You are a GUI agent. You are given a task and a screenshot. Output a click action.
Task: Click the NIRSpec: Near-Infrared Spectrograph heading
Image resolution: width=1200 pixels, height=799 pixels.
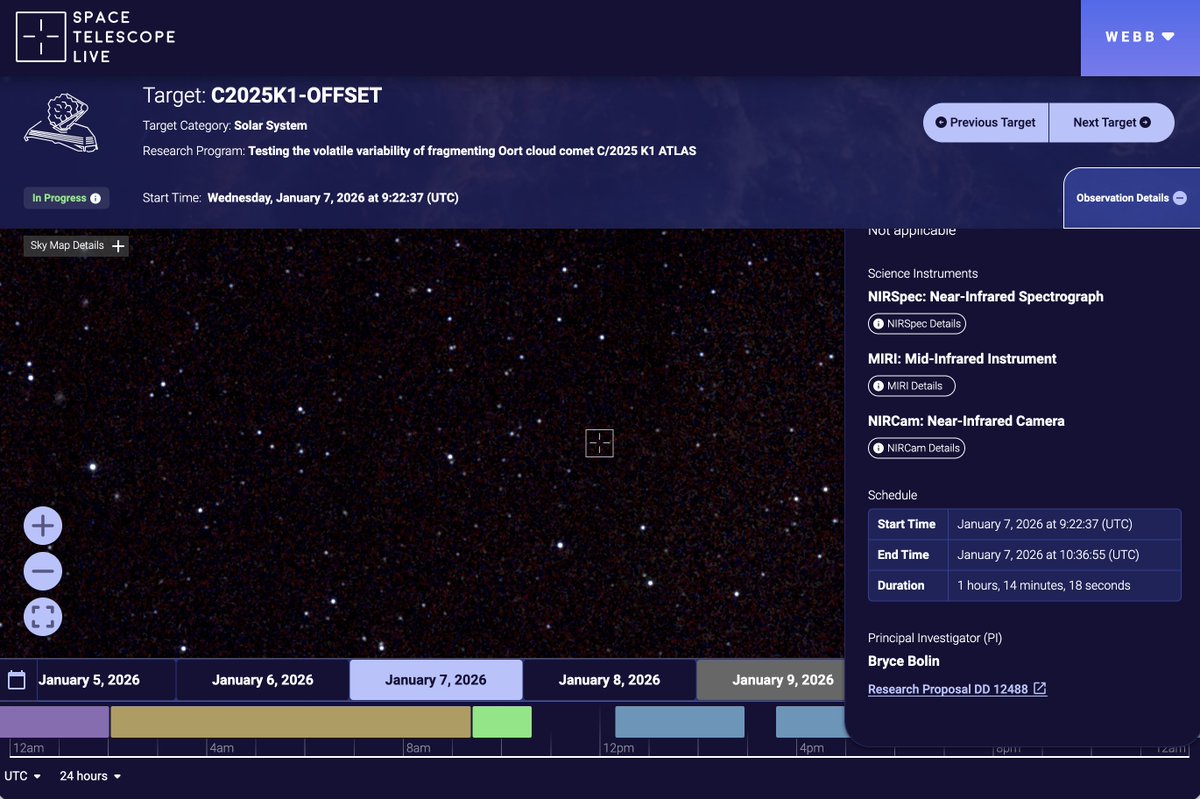[x=986, y=296]
